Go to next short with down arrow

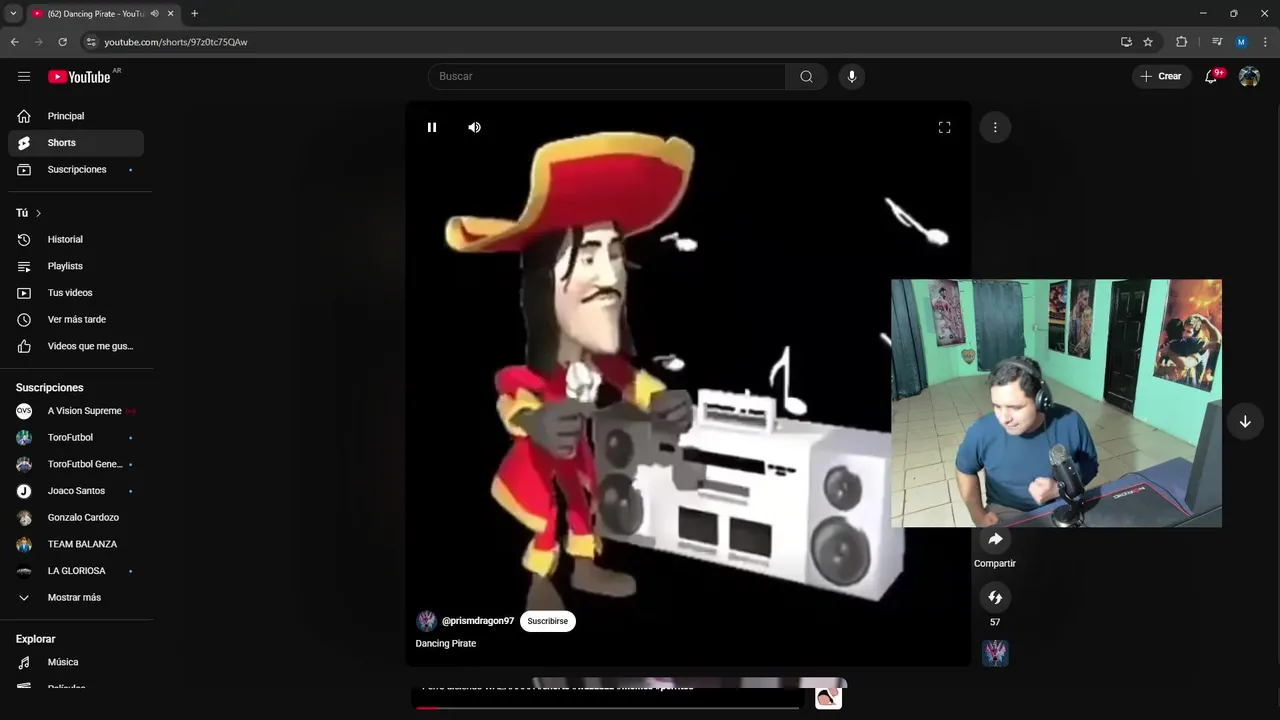[x=1245, y=422]
